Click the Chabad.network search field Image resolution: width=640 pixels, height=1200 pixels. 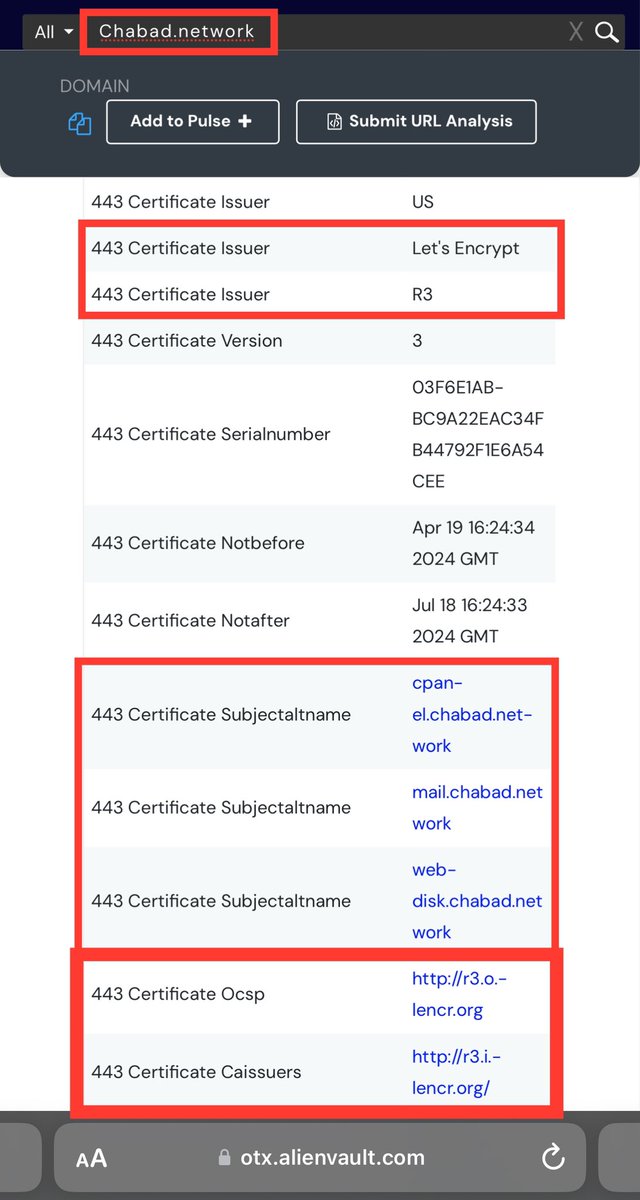[x=176, y=32]
